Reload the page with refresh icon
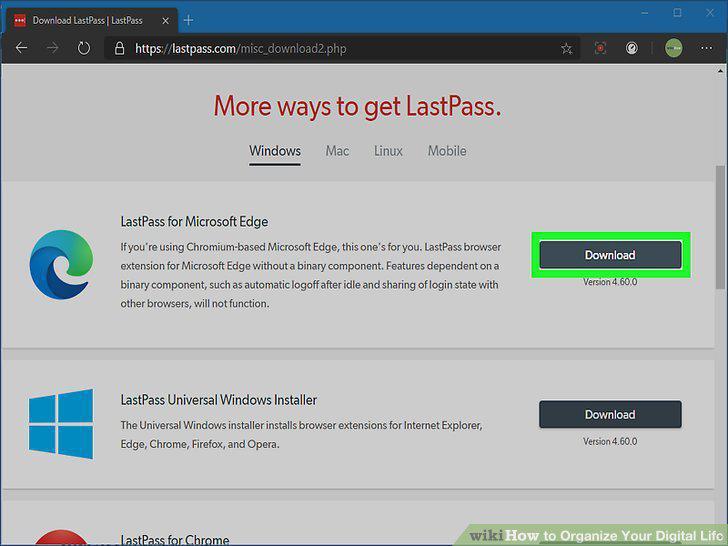This screenshot has width=728, height=546. click(84, 48)
